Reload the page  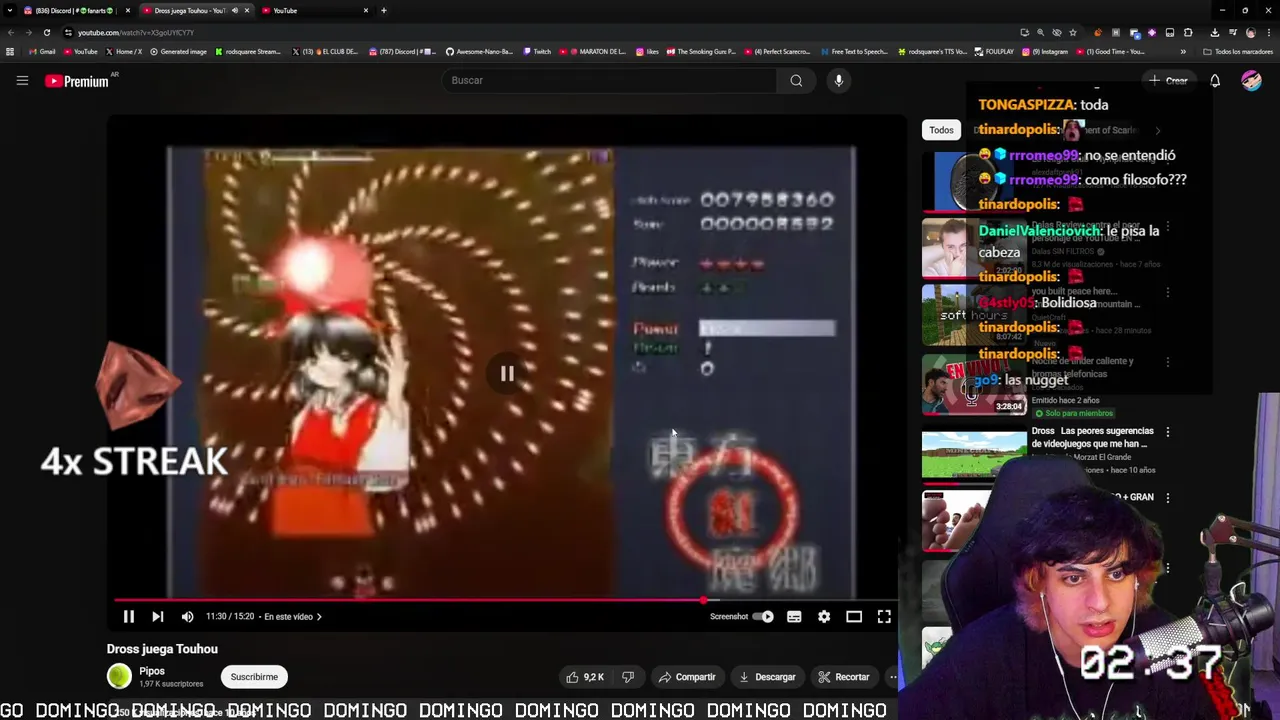coord(46,32)
